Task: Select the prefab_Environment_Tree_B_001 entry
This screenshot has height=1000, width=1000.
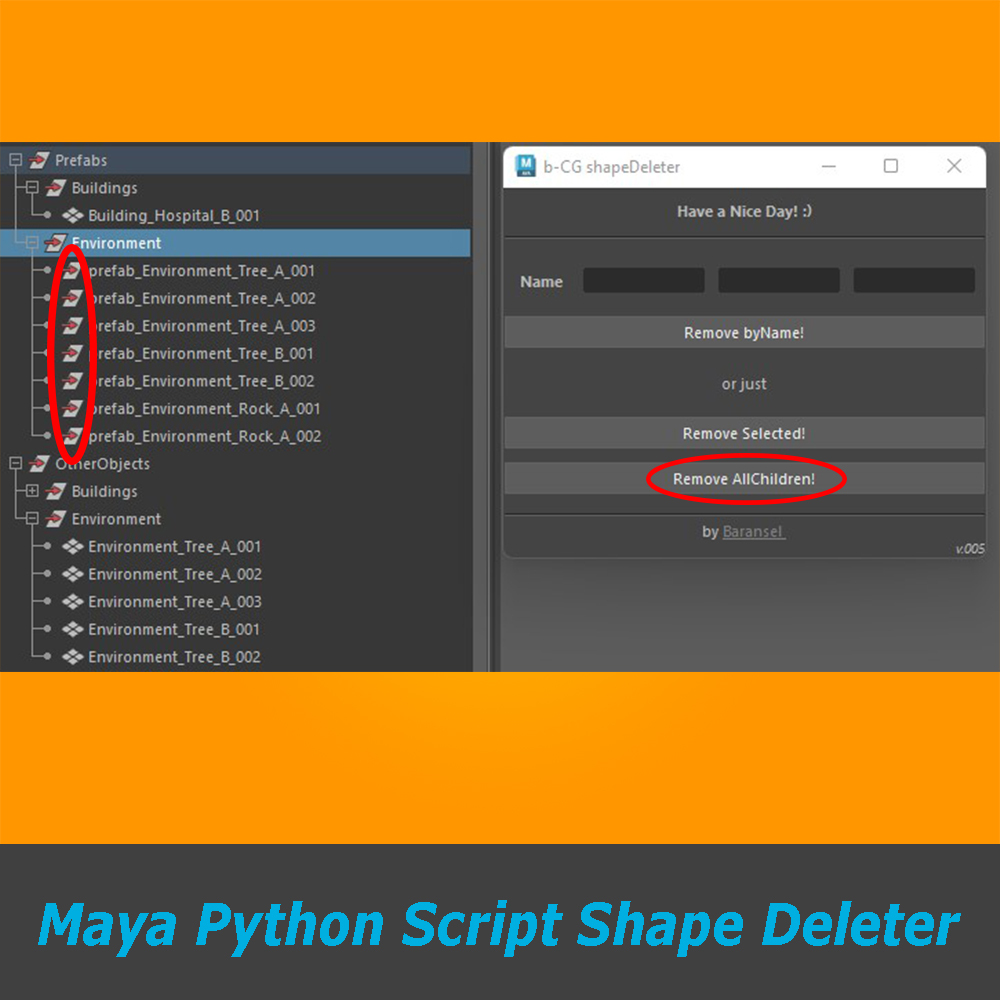Action: coord(201,354)
